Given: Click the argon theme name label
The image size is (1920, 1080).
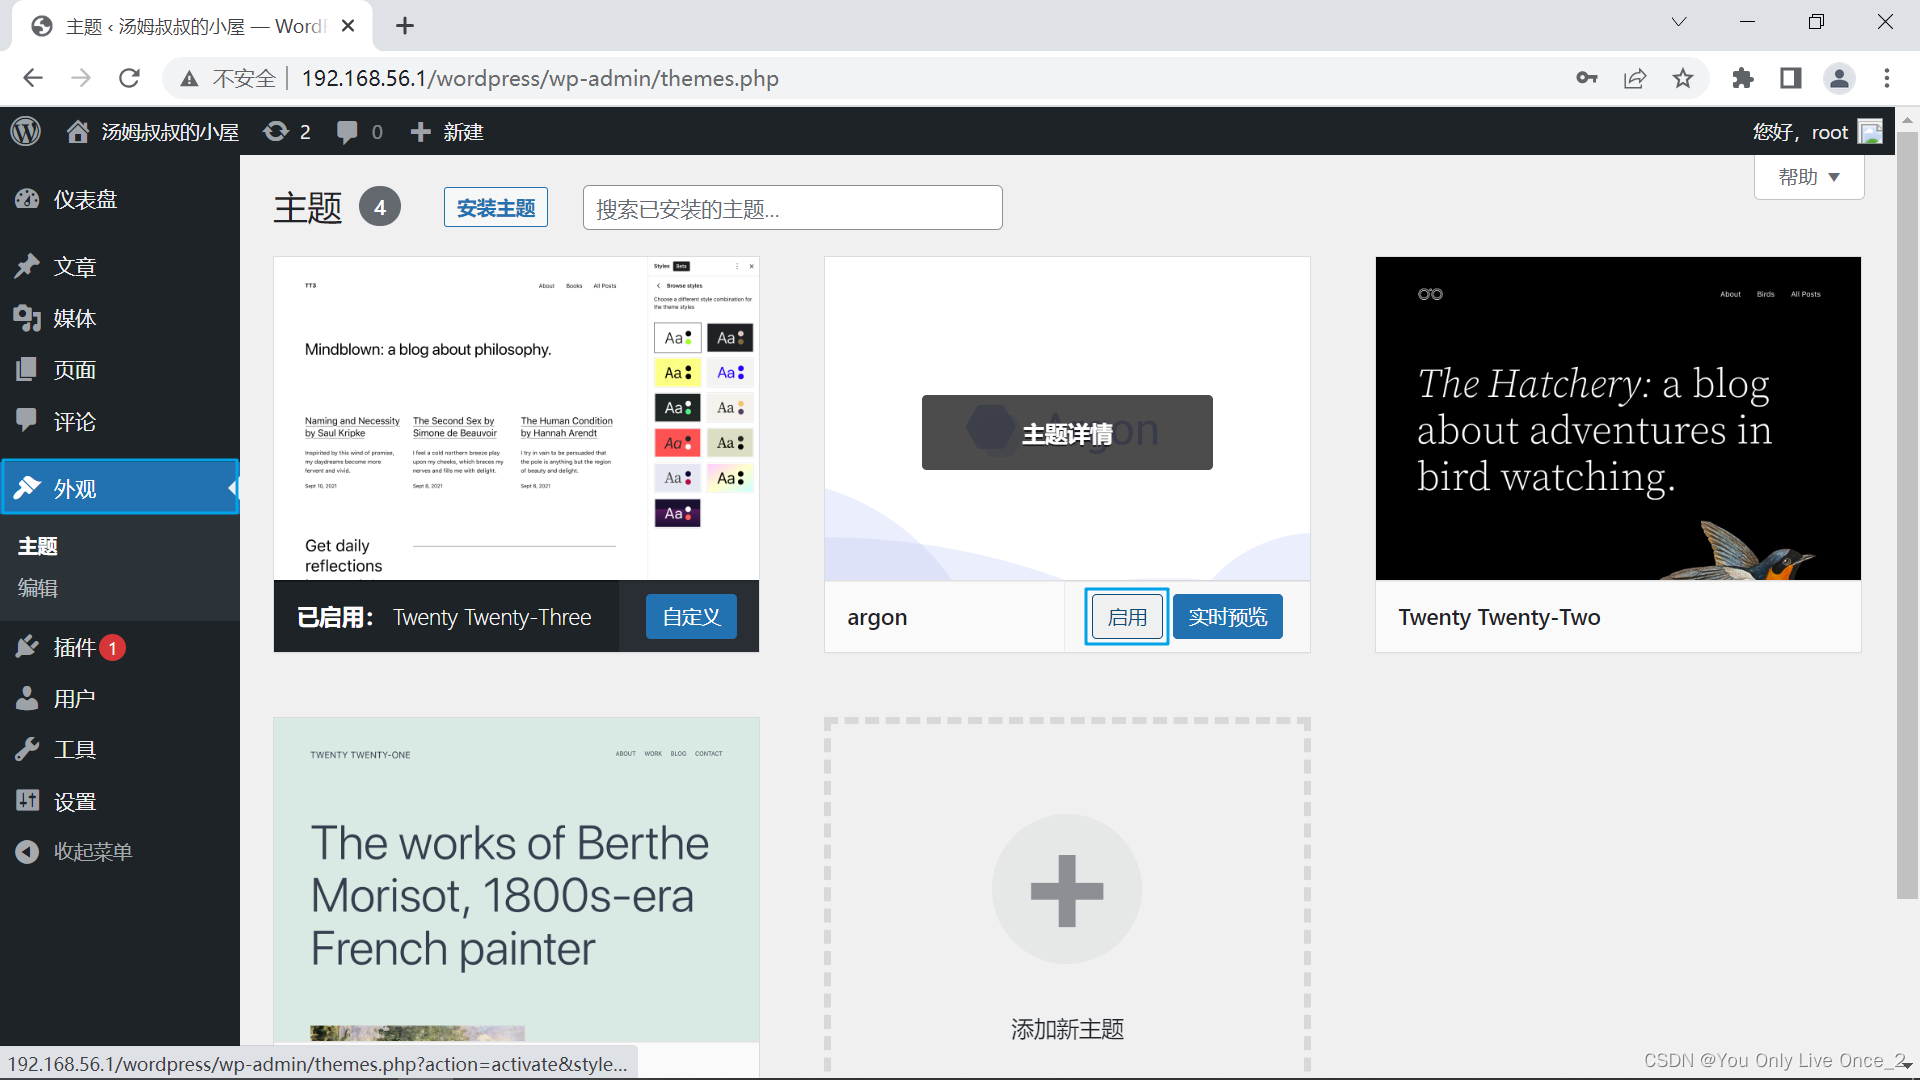Looking at the screenshot, I should pos(877,617).
